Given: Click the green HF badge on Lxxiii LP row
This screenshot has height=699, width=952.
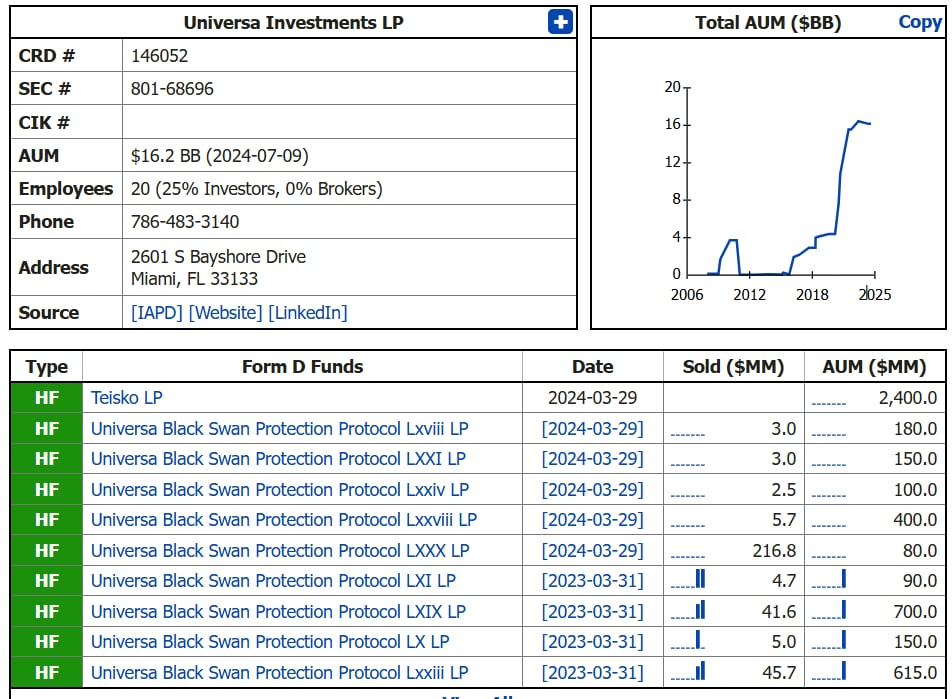Looking at the screenshot, I should [x=47, y=673].
